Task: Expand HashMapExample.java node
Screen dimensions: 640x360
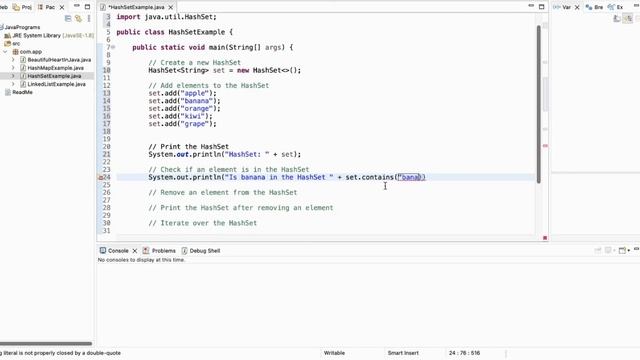Action: (x=13, y=68)
